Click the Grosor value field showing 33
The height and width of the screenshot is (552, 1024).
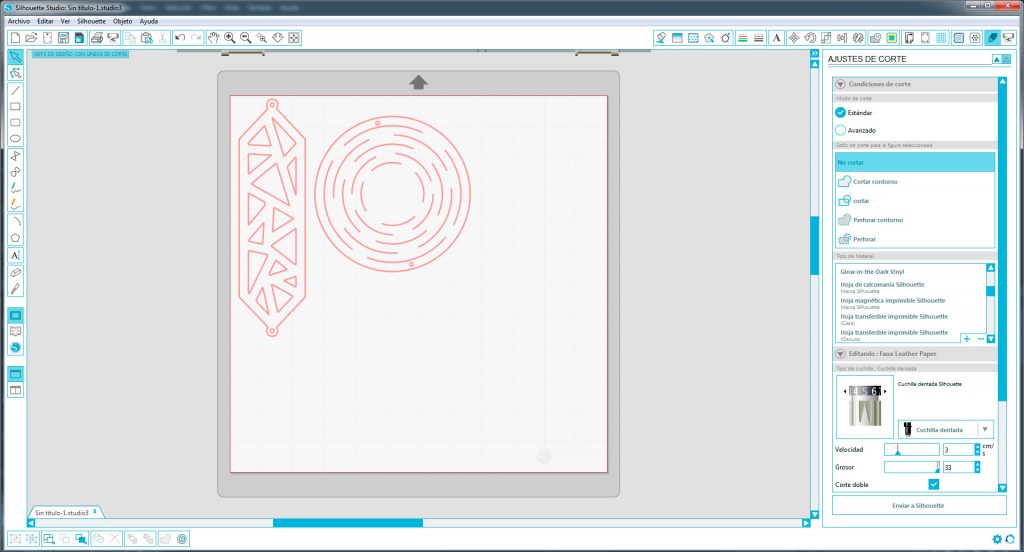tap(958, 467)
